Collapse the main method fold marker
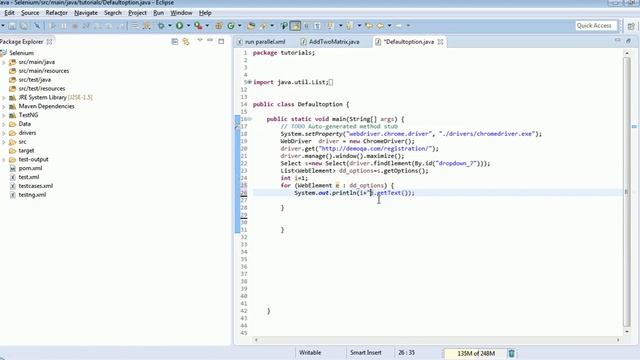The image size is (640, 360). pos(250,119)
